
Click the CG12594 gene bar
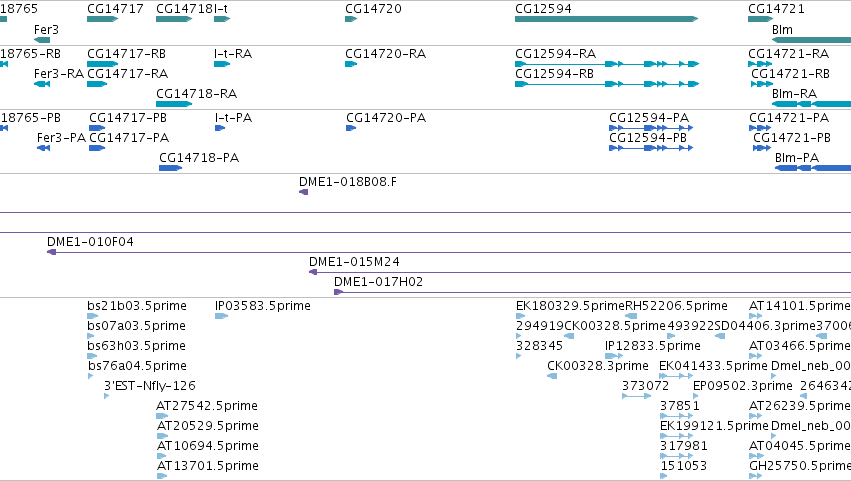[606, 19]
